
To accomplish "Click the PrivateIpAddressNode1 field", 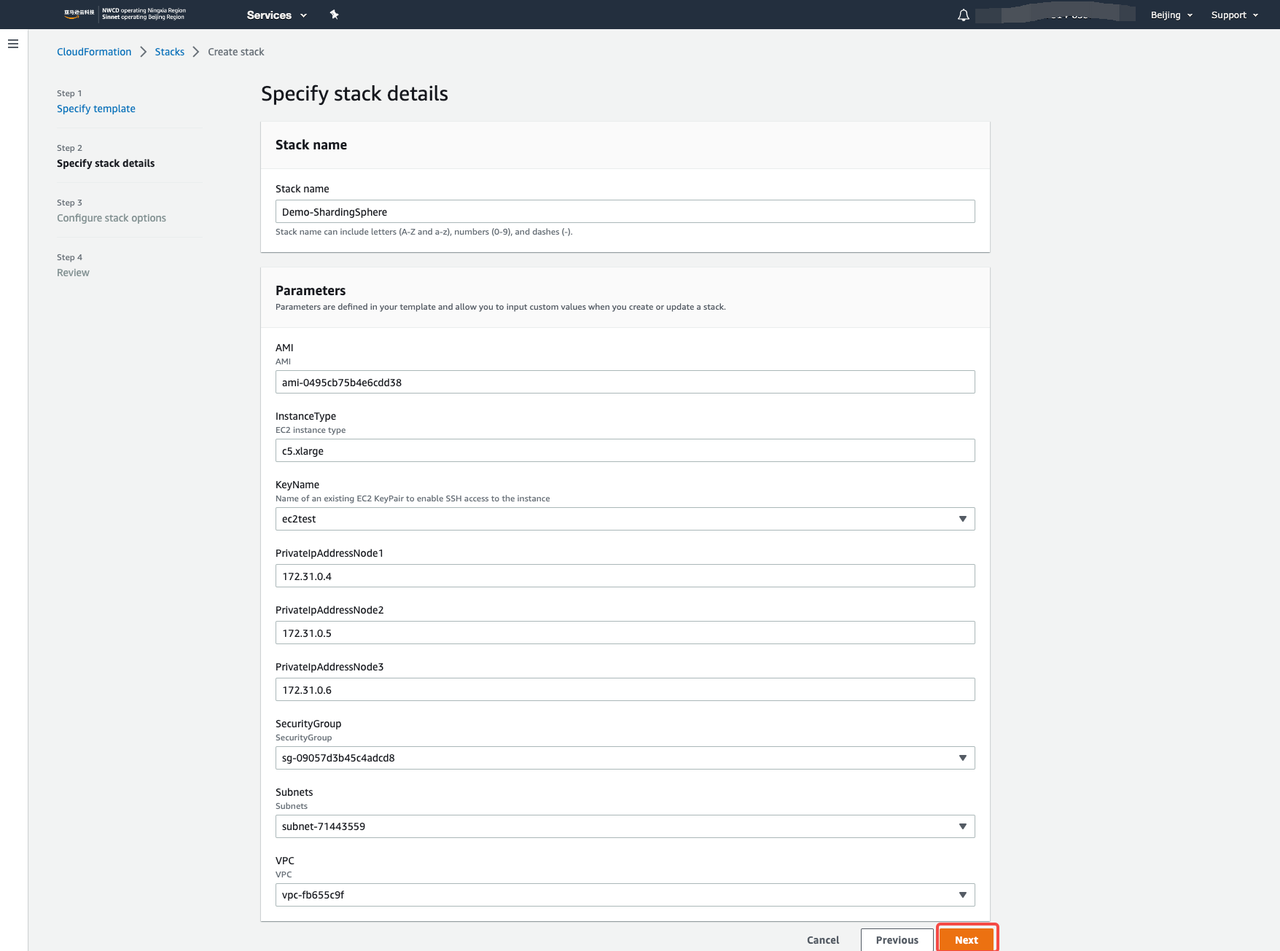I will pyautogui.click(x=624, y=576).
